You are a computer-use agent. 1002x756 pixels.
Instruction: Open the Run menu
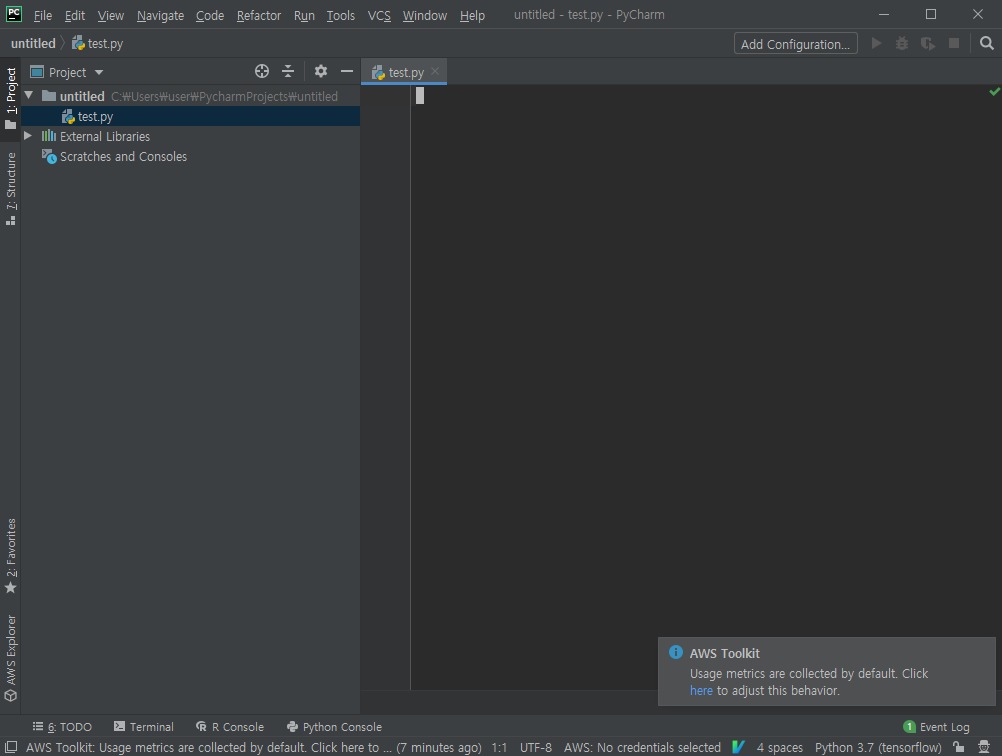pyautogui.click(x=304, y=15)
